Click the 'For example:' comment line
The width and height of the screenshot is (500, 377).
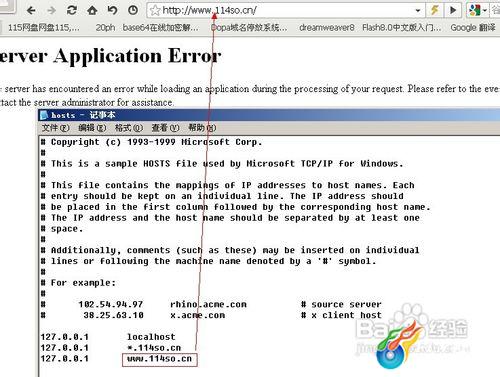(83, 283)
